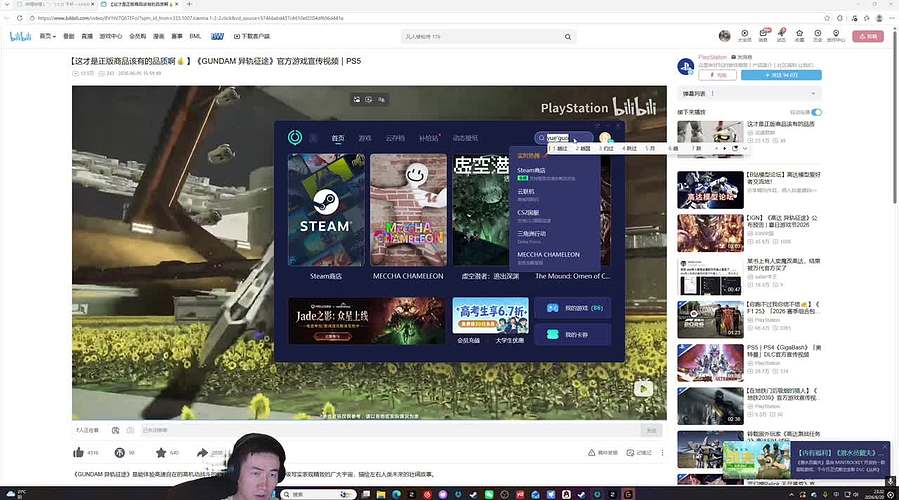899x500 pixels.
Task: Click the Windows taskbar search box
Action: (x=318, y=494)
